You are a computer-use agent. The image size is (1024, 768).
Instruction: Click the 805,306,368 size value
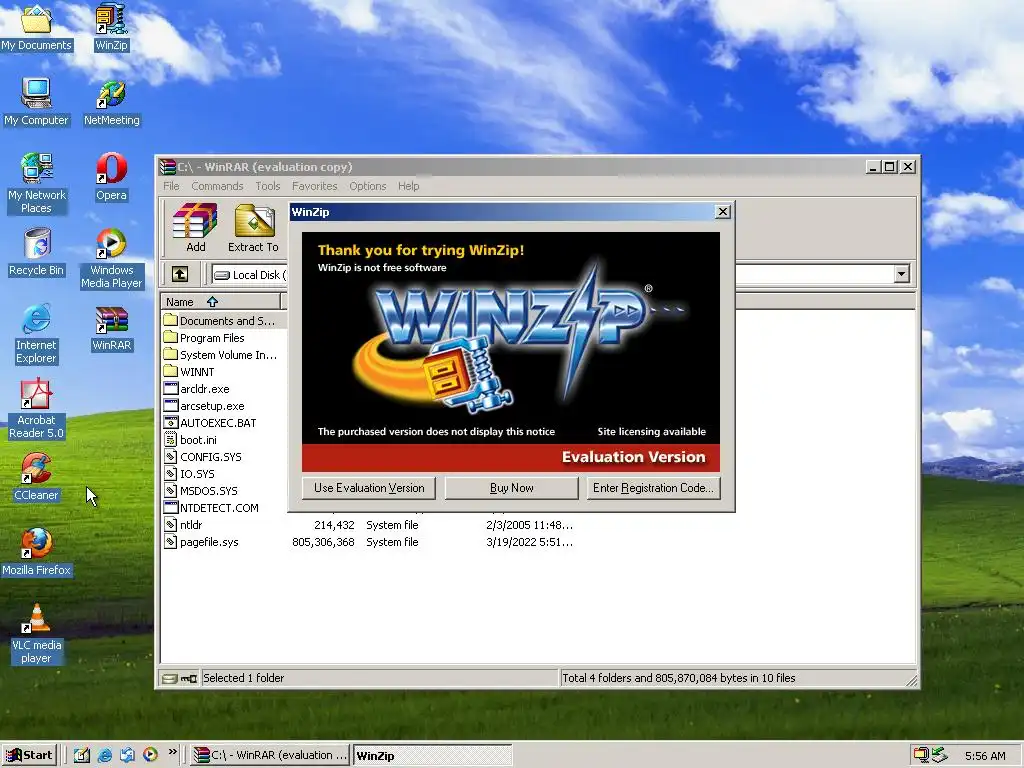[323, 542]
